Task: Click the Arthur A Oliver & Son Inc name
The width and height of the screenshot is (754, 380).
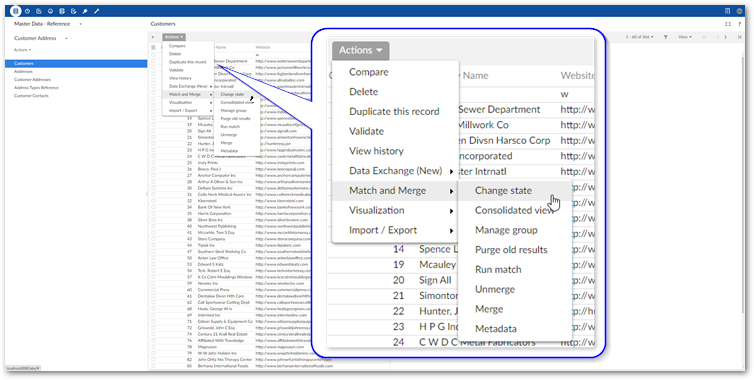Action: coord(220,182)
